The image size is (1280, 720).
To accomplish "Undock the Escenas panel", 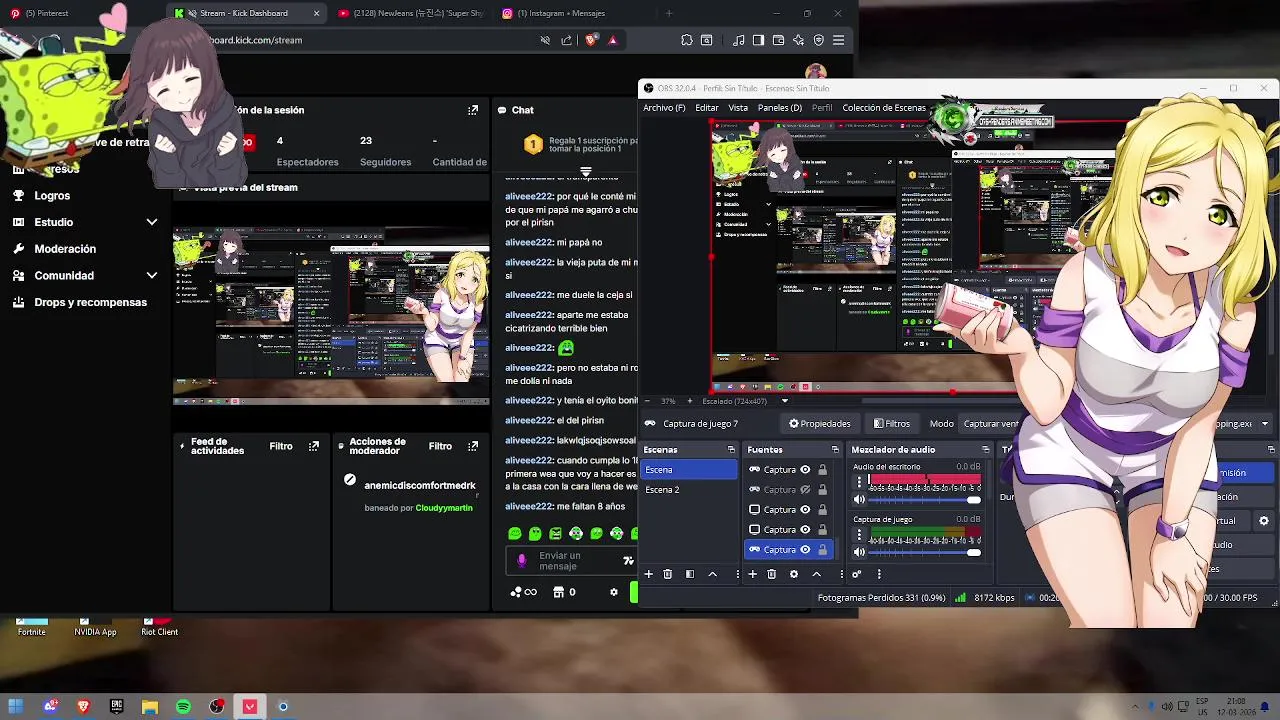I will pos(731,450).
